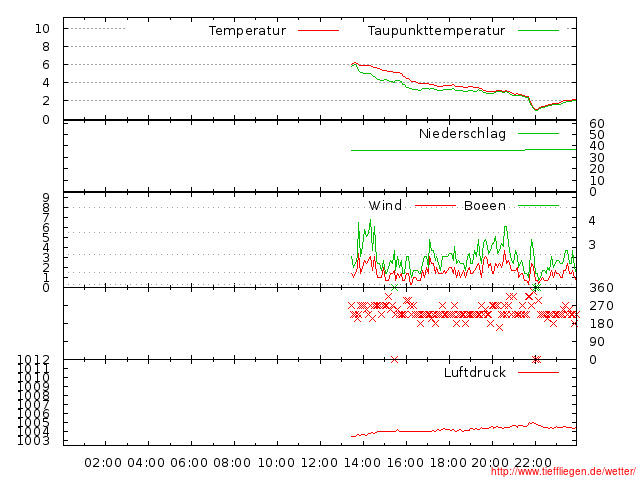The height and width of the screenshot is (480, 640).
Task: Click the green precipitation line in the chart
Action: point(463,150)
